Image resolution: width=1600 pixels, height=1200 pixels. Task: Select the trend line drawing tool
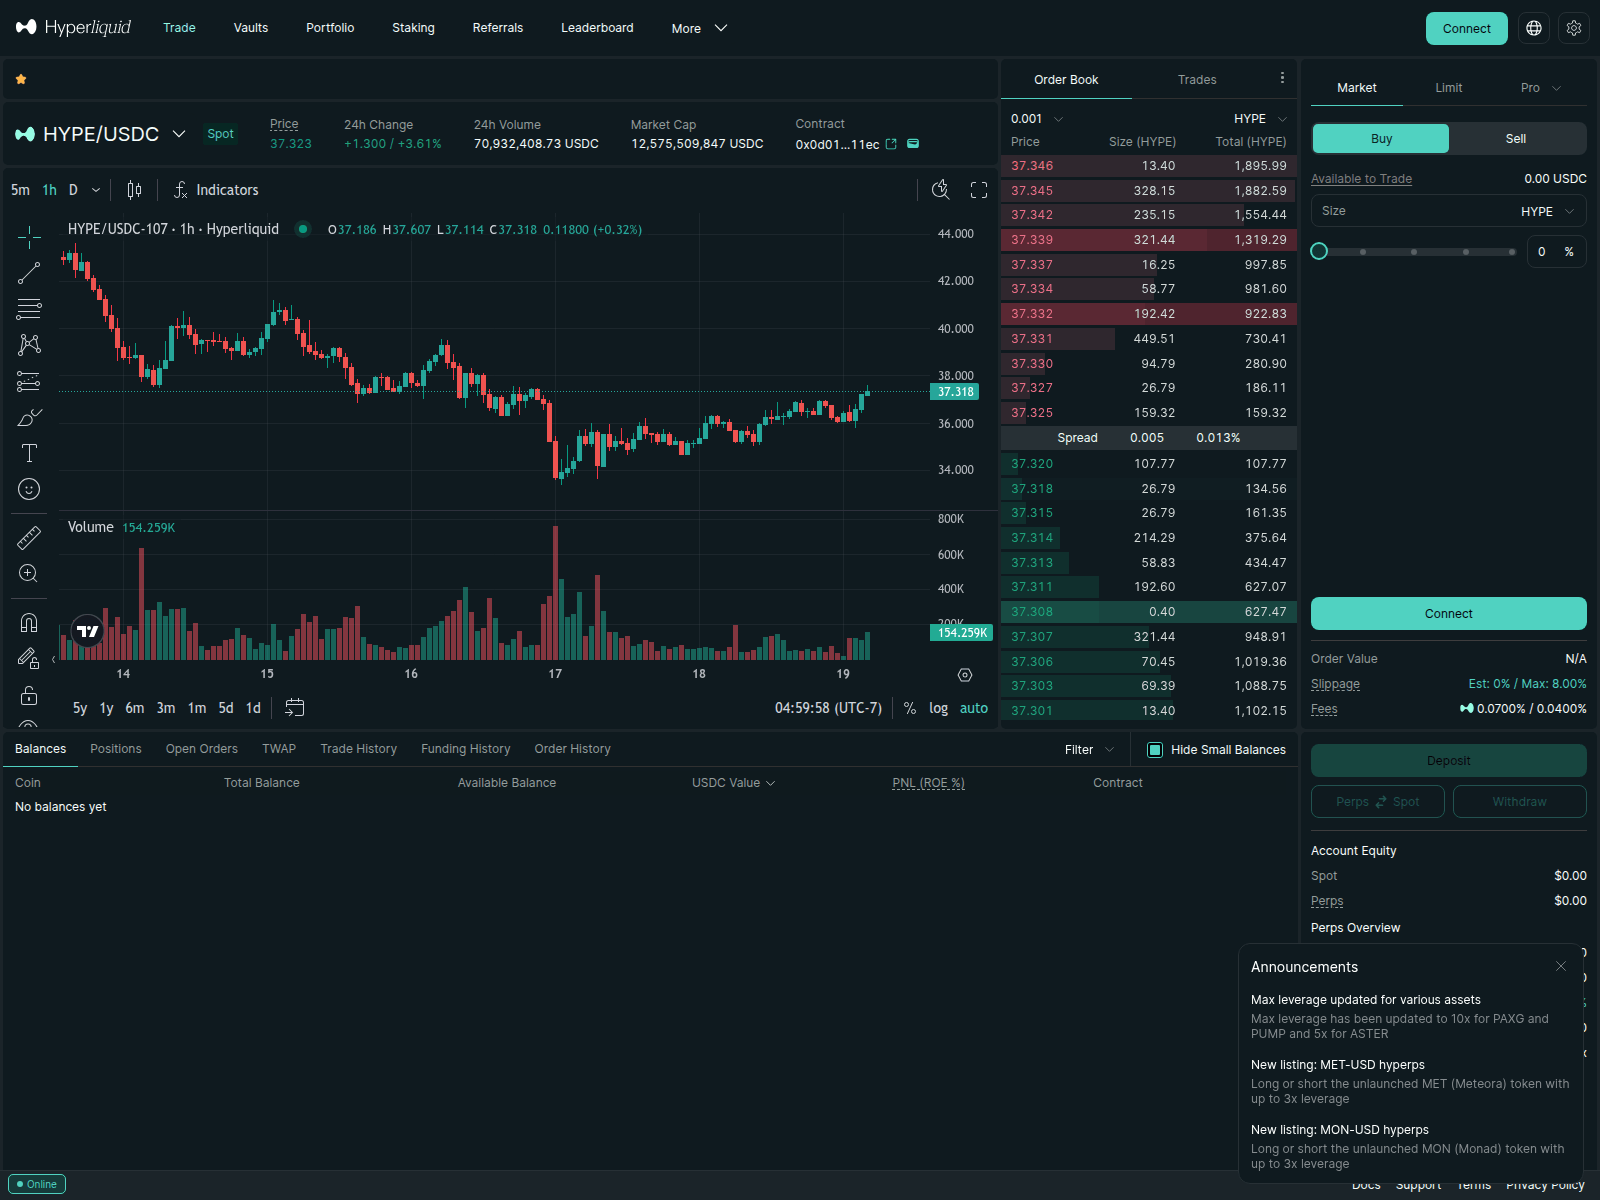tap(29, 273)
